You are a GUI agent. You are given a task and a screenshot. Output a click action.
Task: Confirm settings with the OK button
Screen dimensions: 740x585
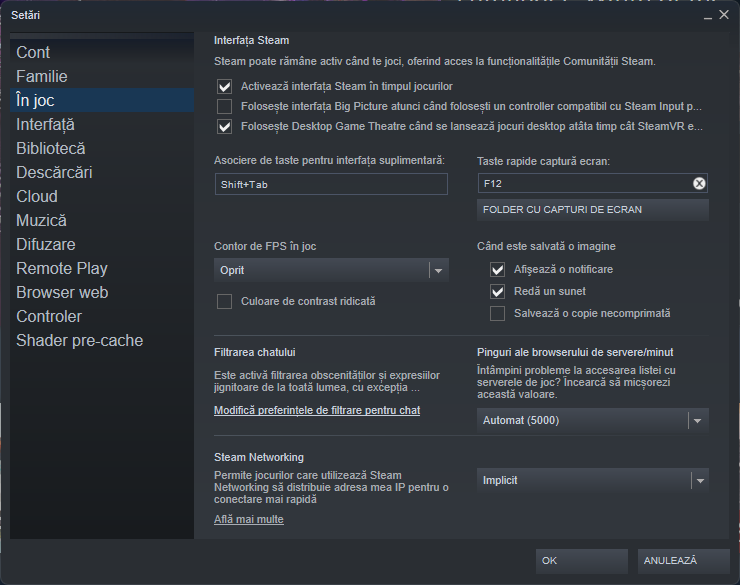(581, 561)
